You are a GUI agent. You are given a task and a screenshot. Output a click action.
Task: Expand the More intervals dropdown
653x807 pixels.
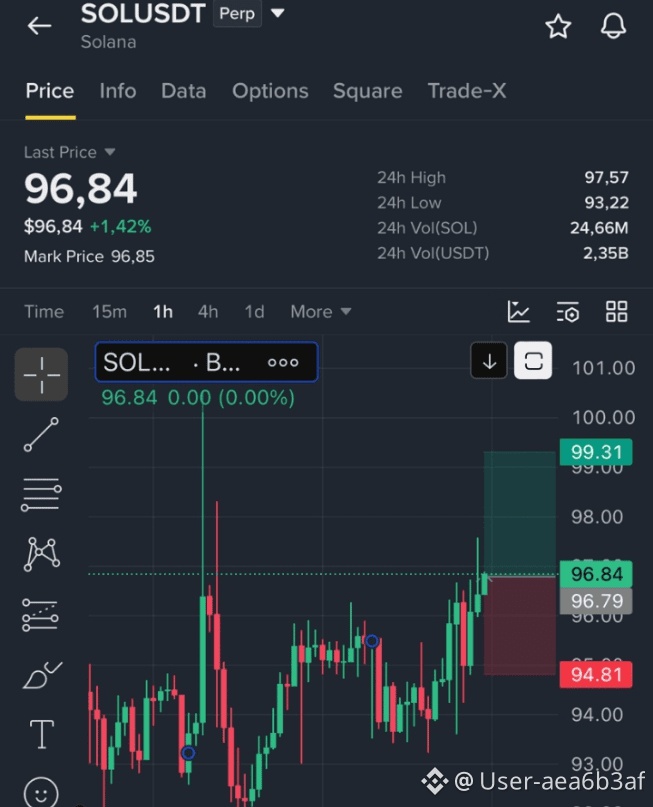click(x=321, y=312)
